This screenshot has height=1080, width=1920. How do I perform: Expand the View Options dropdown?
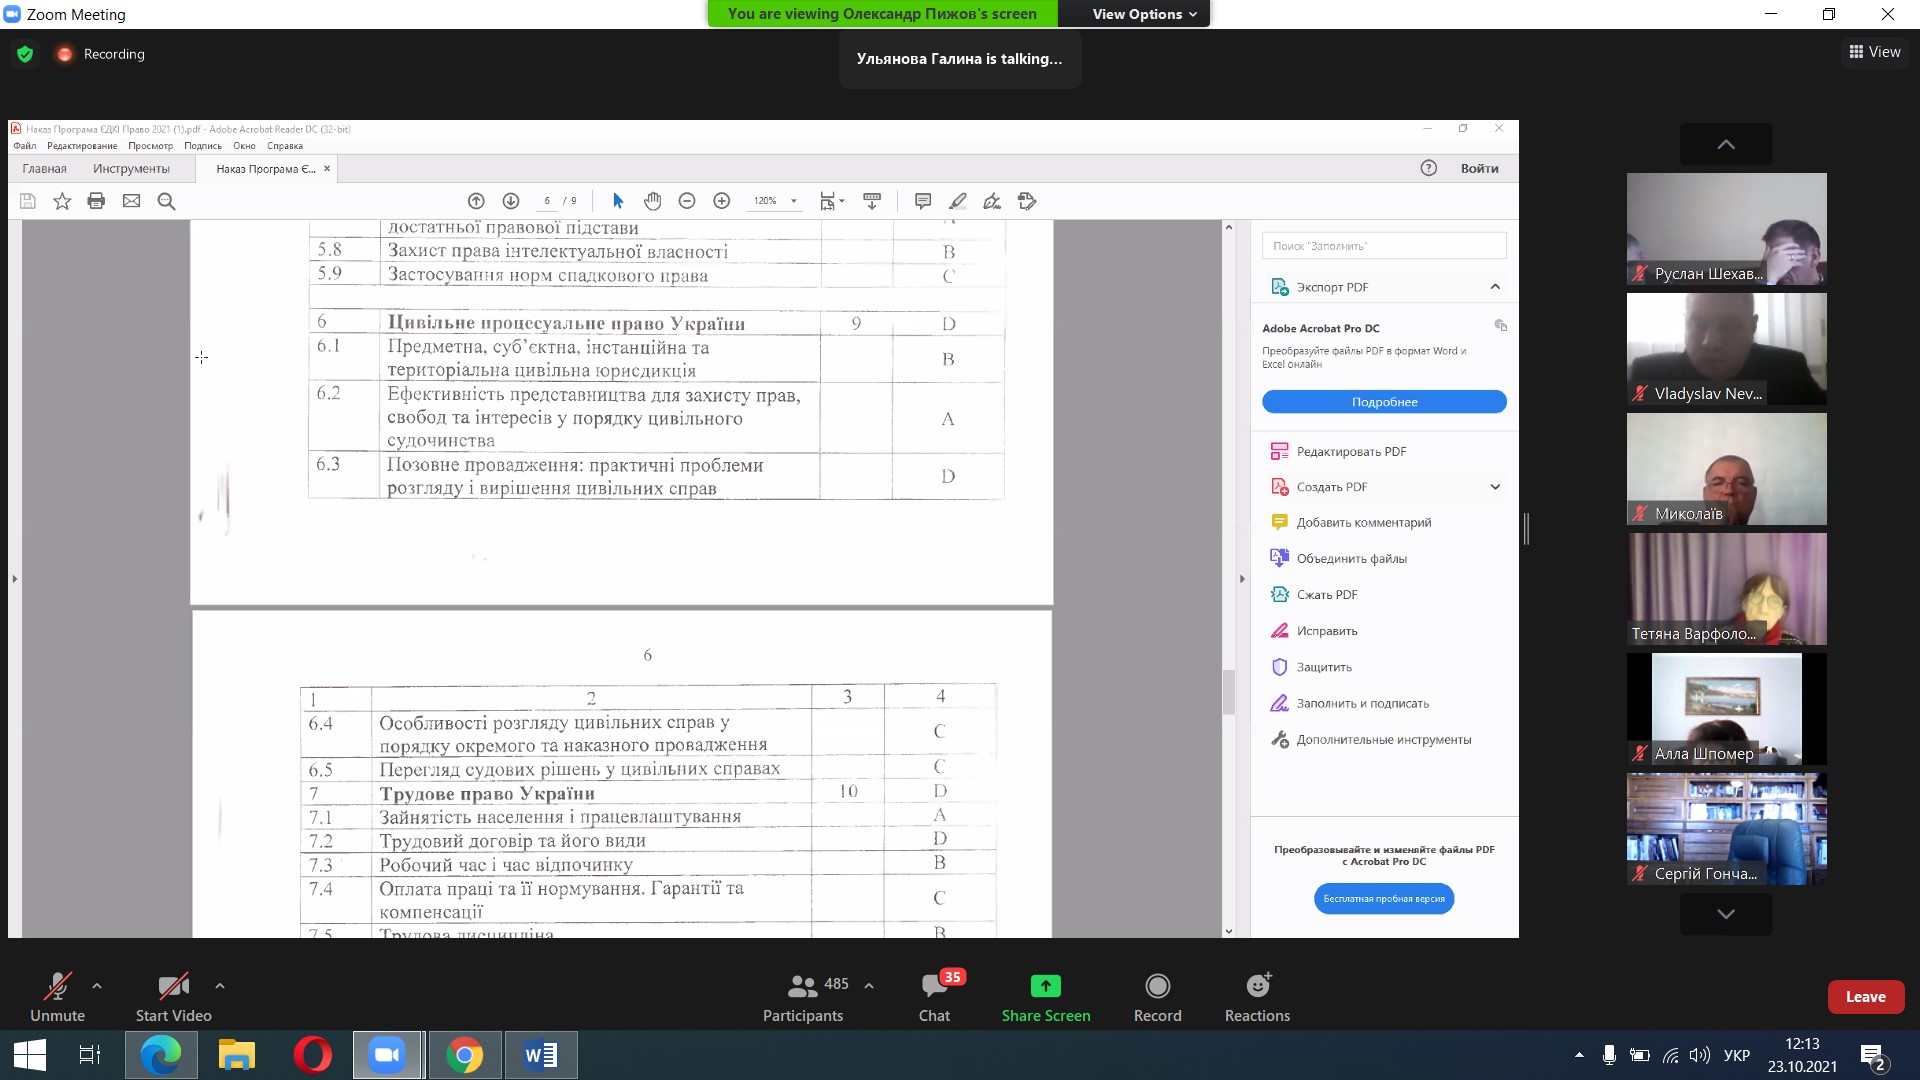(1144, 14)
